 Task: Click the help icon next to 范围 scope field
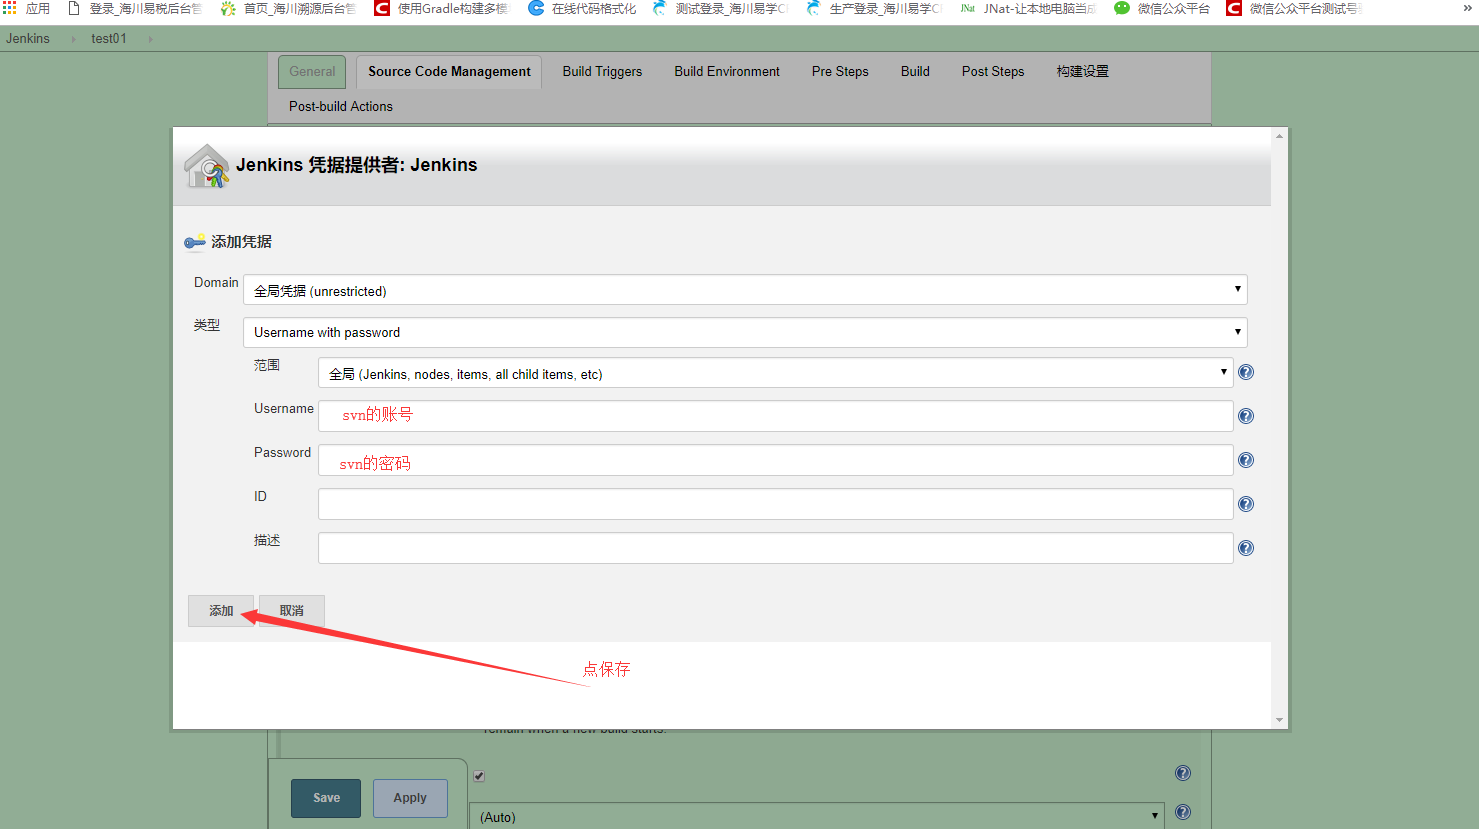click(x=1246, y=372)
